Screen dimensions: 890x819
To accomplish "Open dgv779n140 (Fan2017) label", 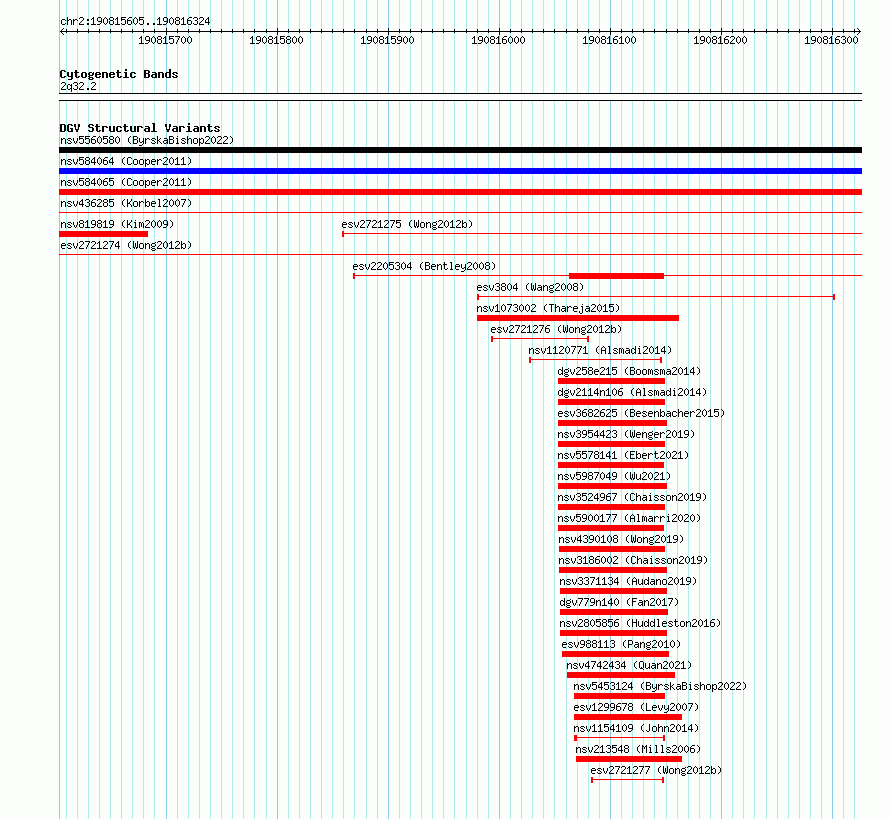I will tap(619, 602).
